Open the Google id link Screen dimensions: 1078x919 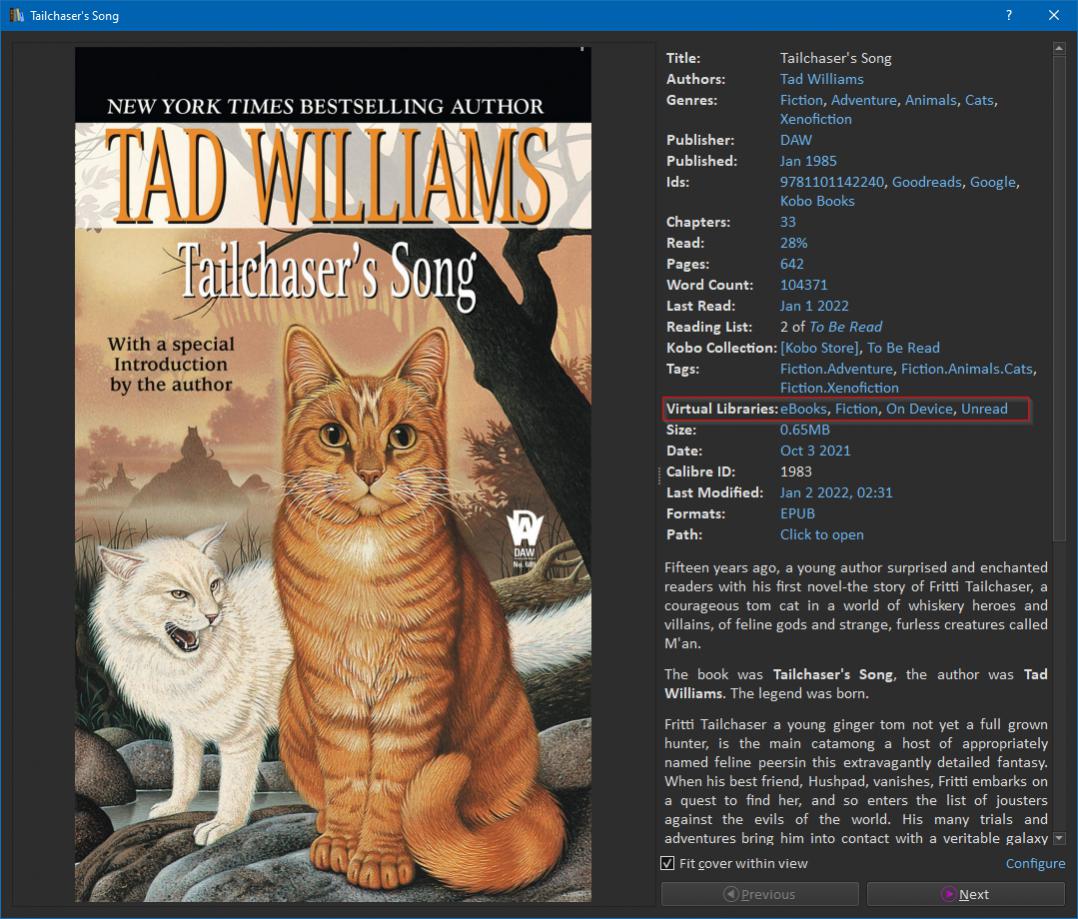pyautogui.click(x=993, y=182)
